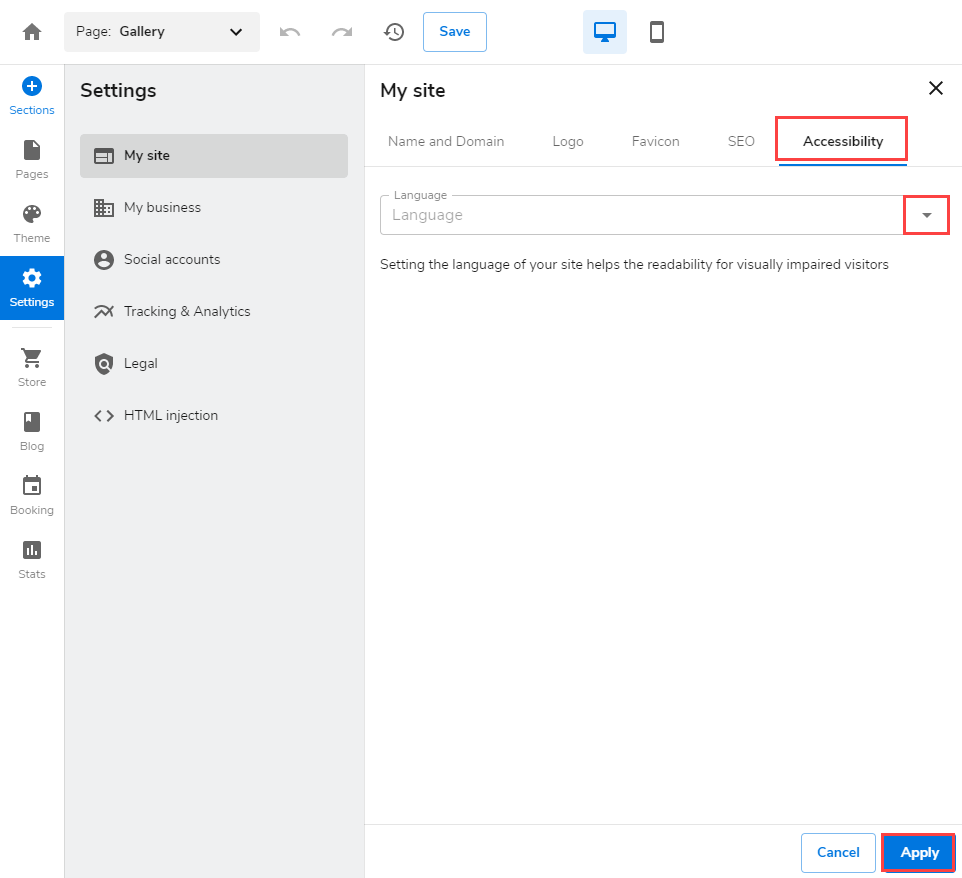Click the My site panel heading
The width and height of the screenshot is (962, 878).
point(413,91)
